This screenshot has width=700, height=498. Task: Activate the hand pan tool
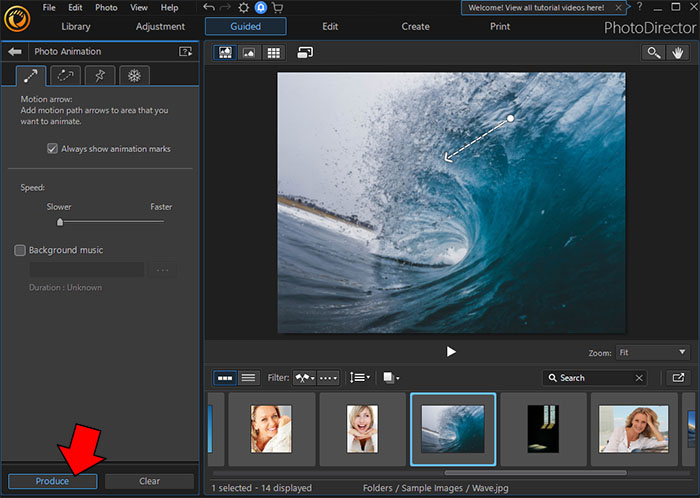coord(680,52)
